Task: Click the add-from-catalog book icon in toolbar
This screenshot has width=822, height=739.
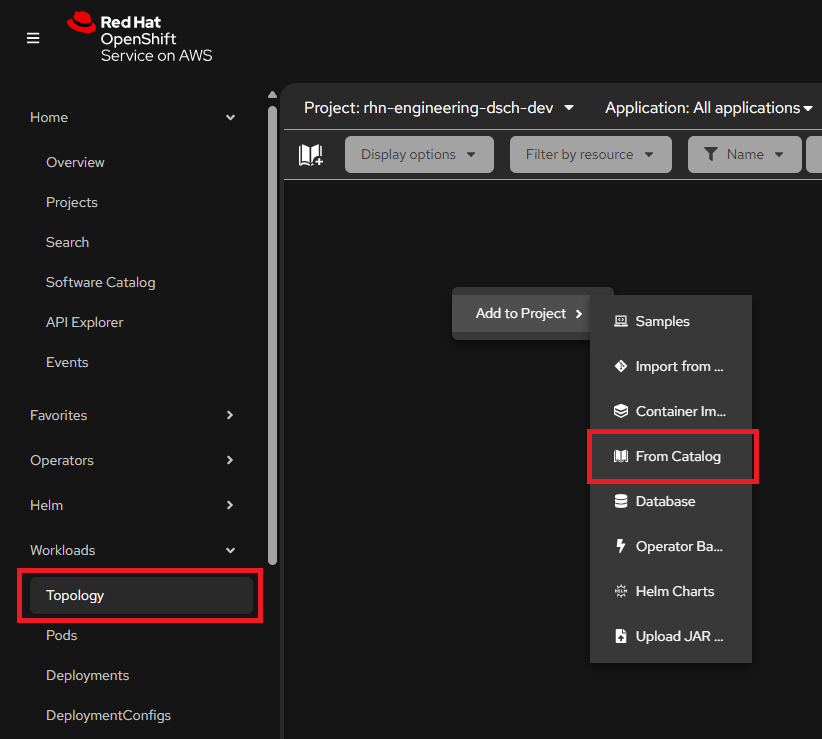Action: [310, 155]
